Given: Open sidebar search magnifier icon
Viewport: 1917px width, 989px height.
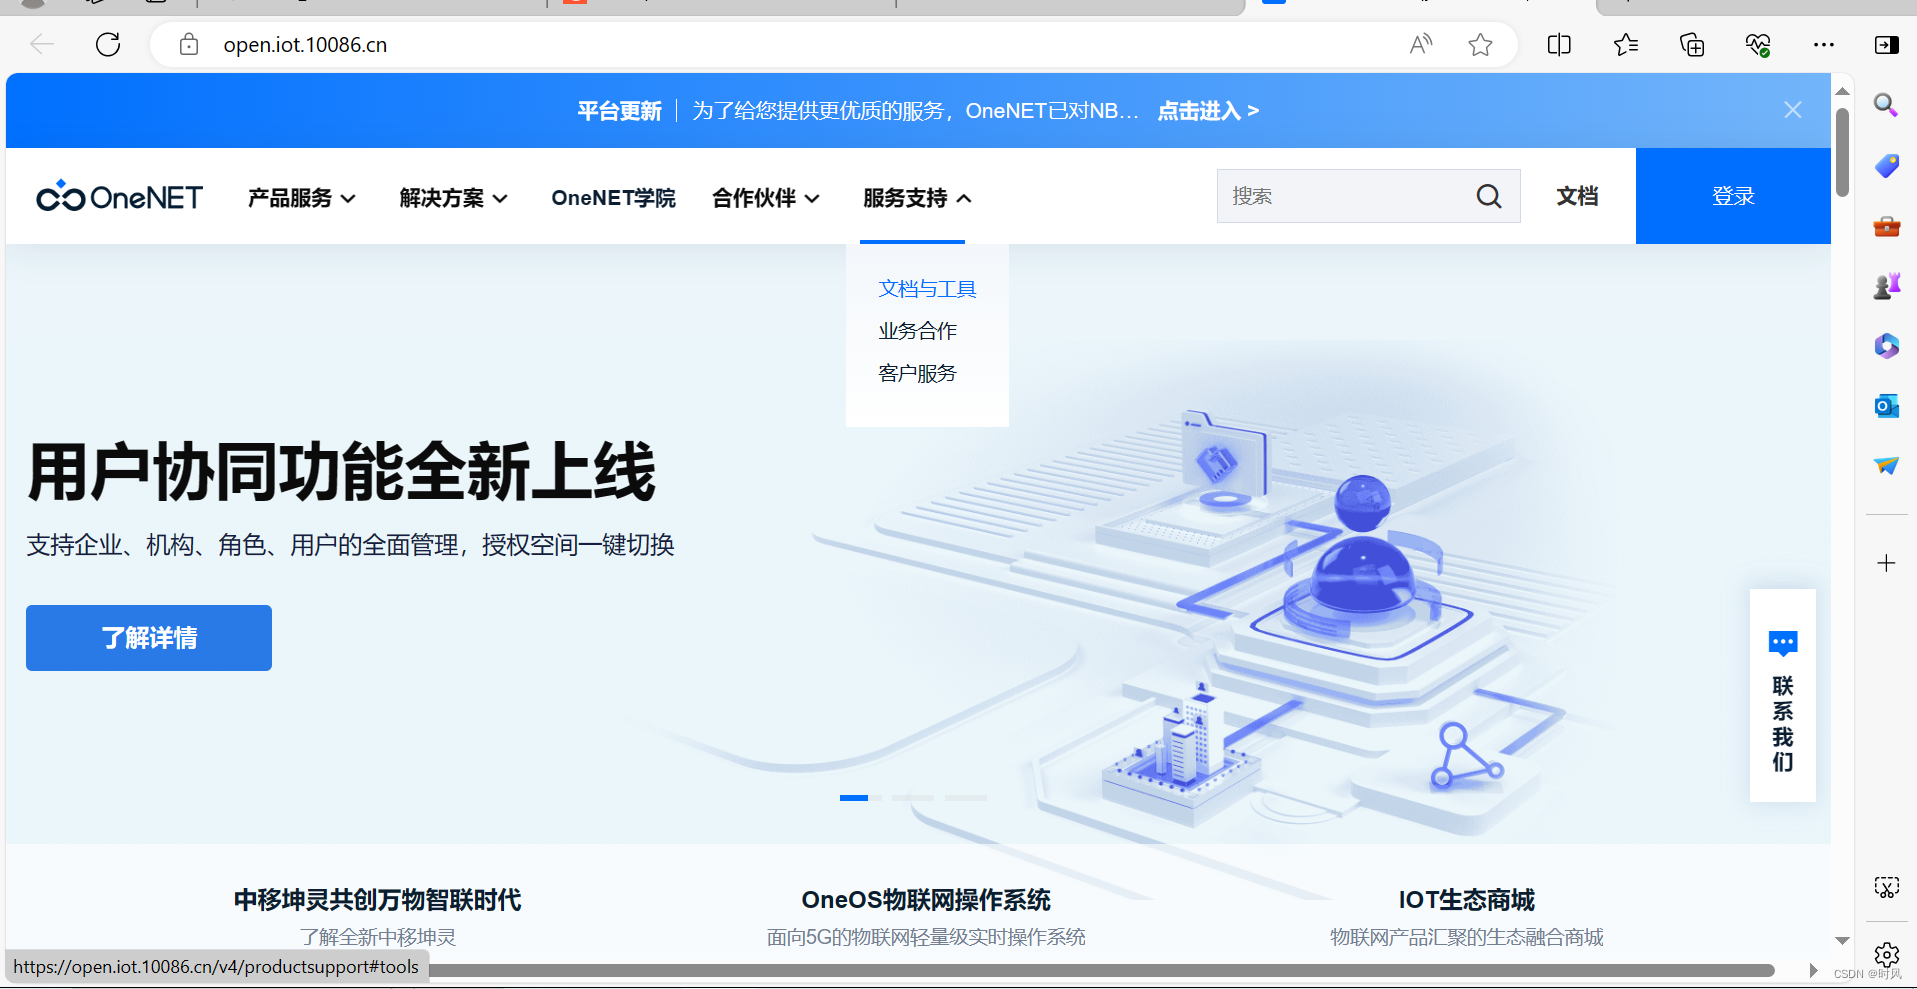Looking at the screenshot, I should click(x=1886, y=105).
